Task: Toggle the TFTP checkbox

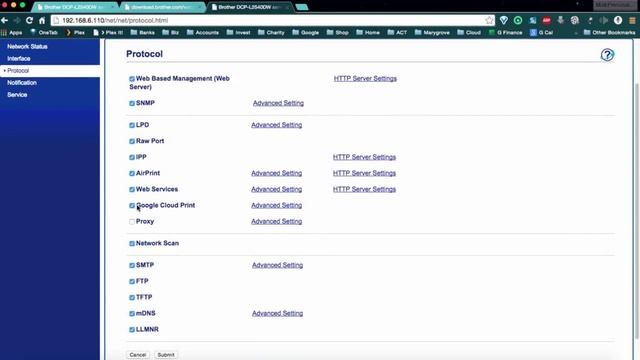Action: pyautogui.click(x=132, y=298)
